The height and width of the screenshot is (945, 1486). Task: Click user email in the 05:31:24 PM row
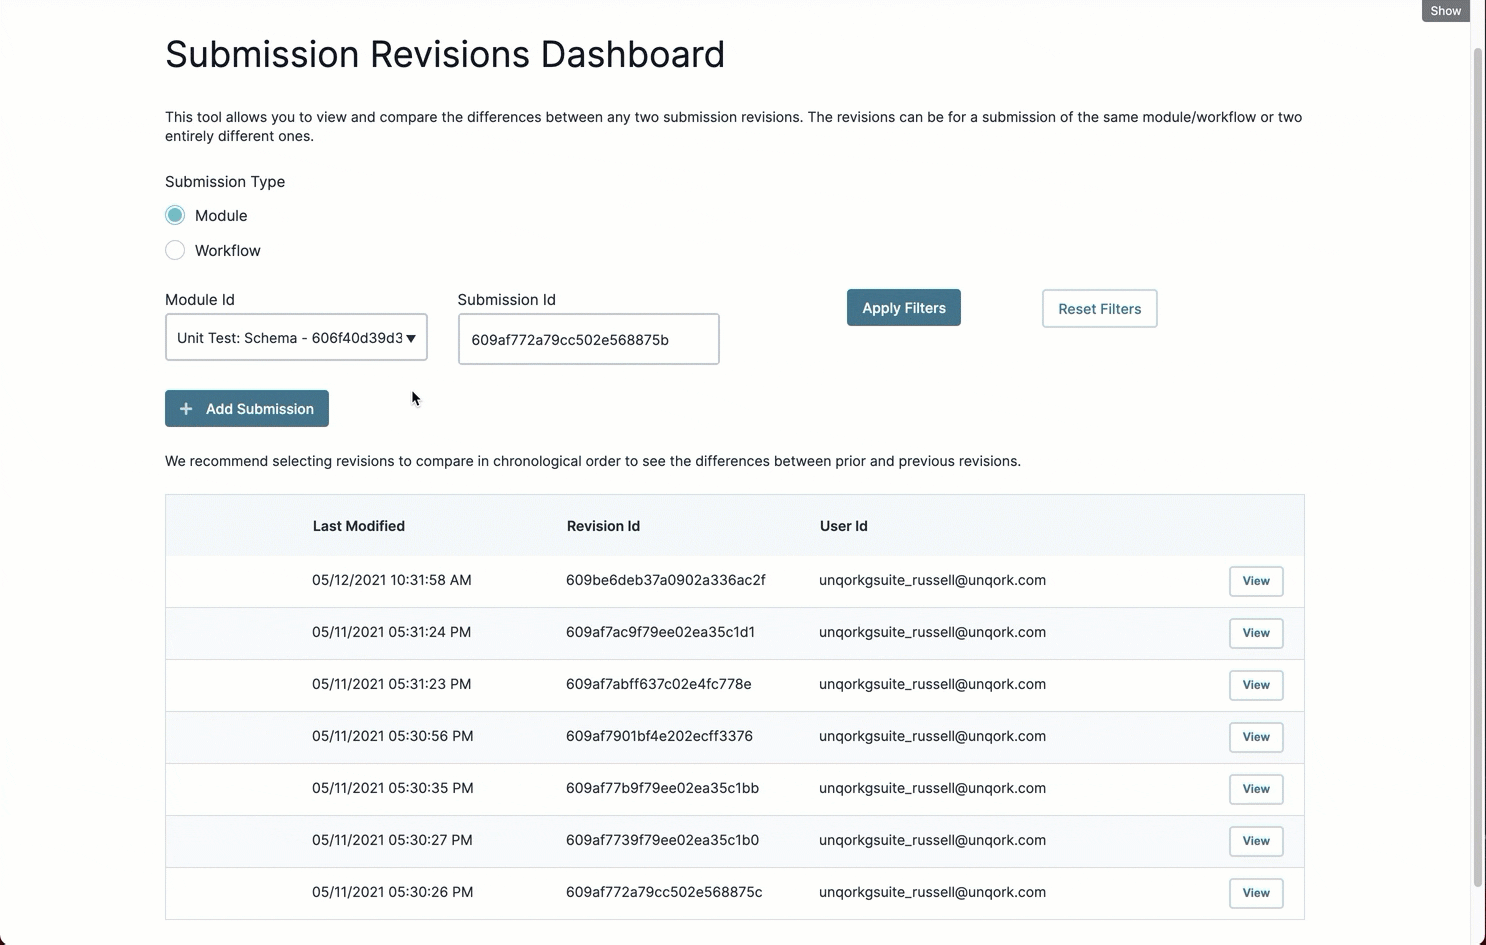point(932,632)
